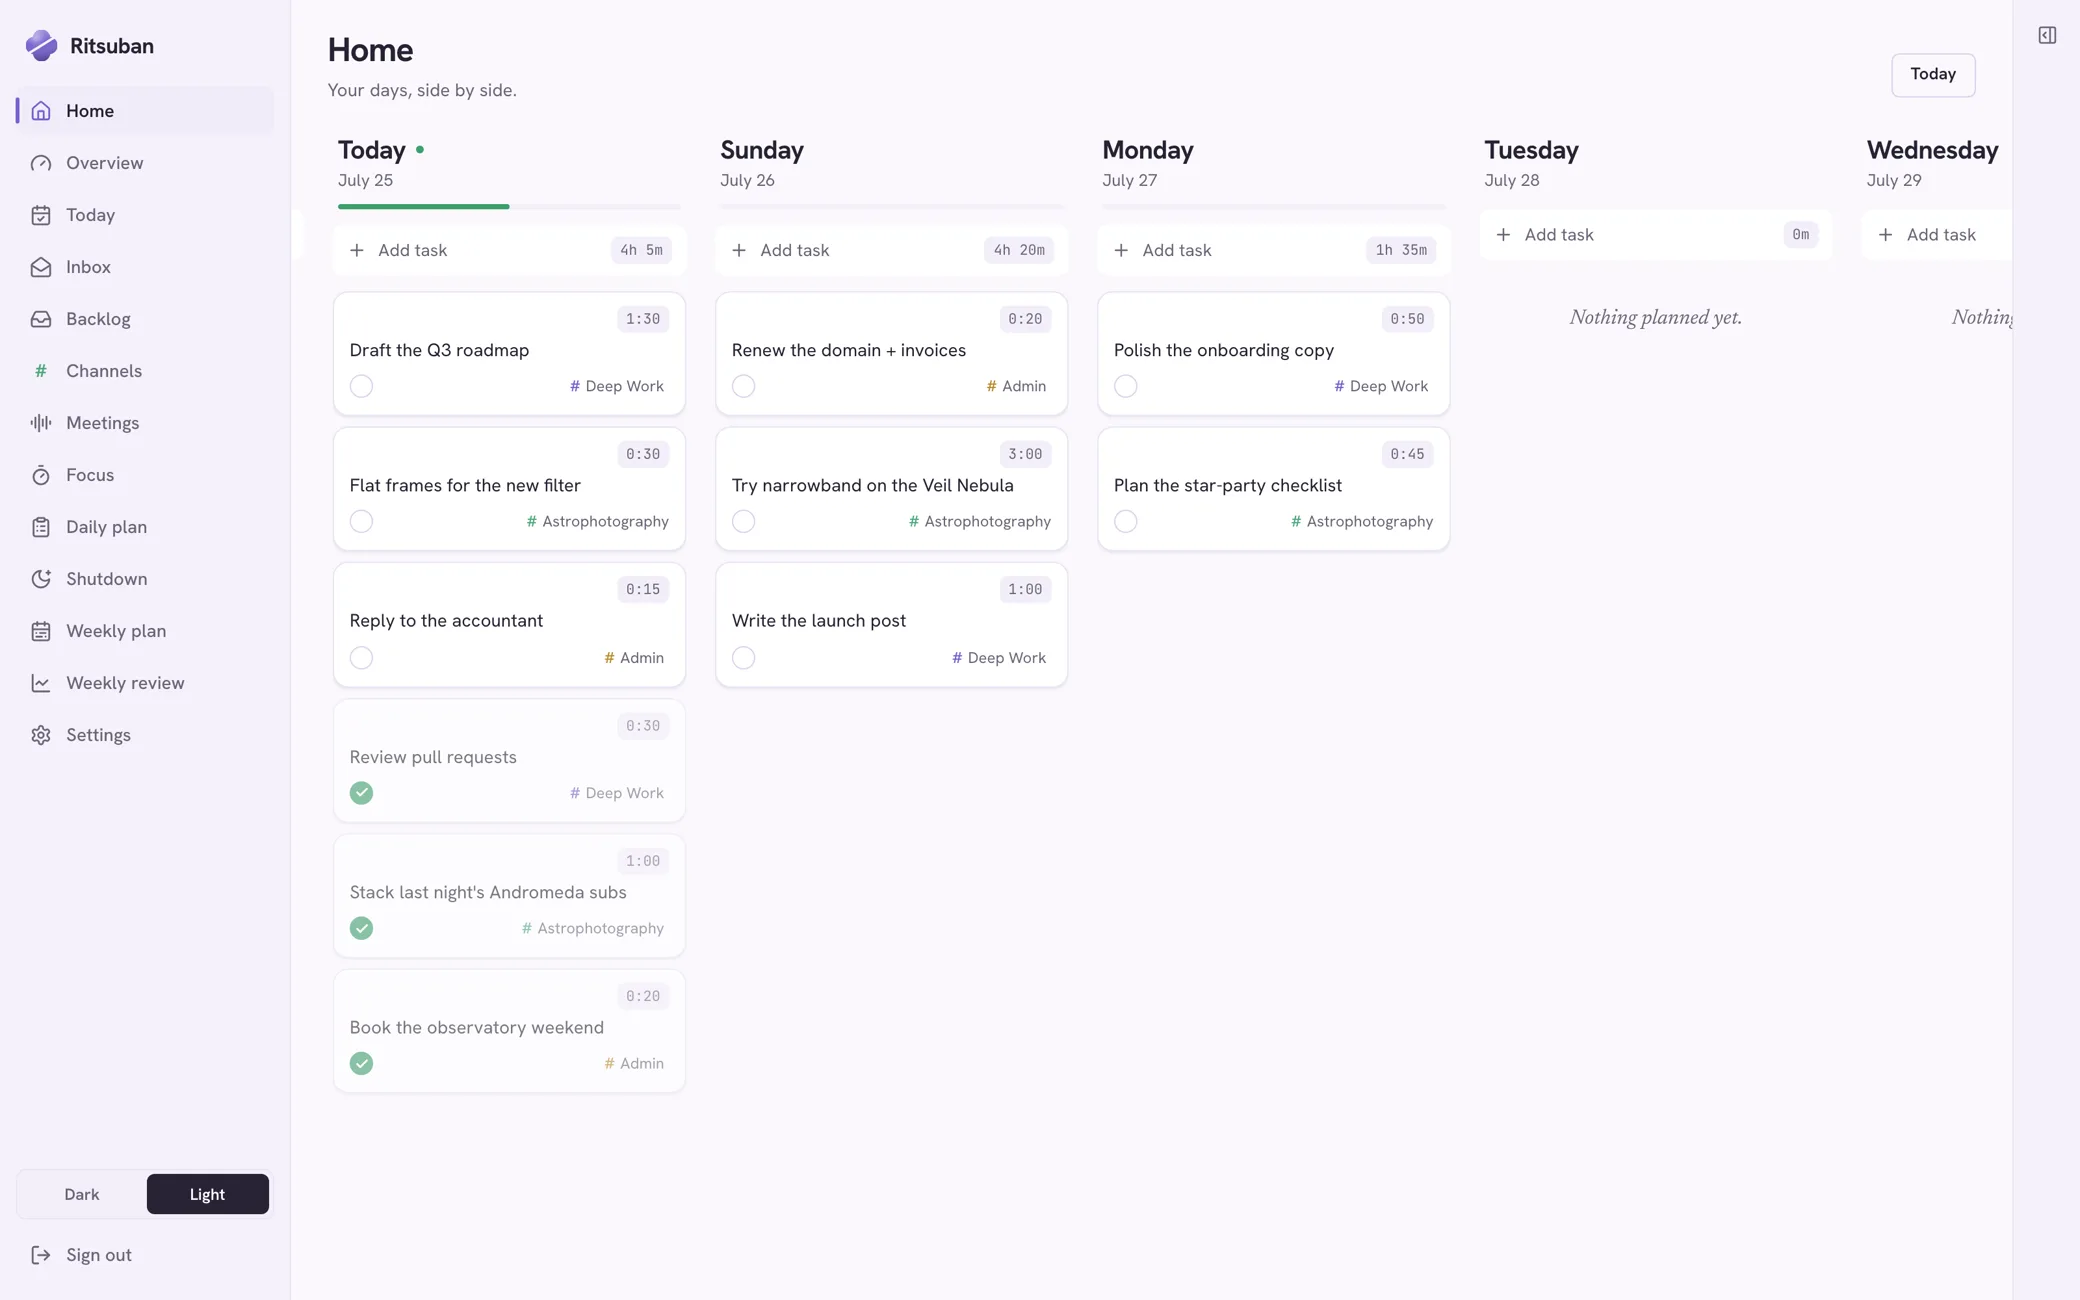Click the Ritsuban logo icon

pos(41,45)
